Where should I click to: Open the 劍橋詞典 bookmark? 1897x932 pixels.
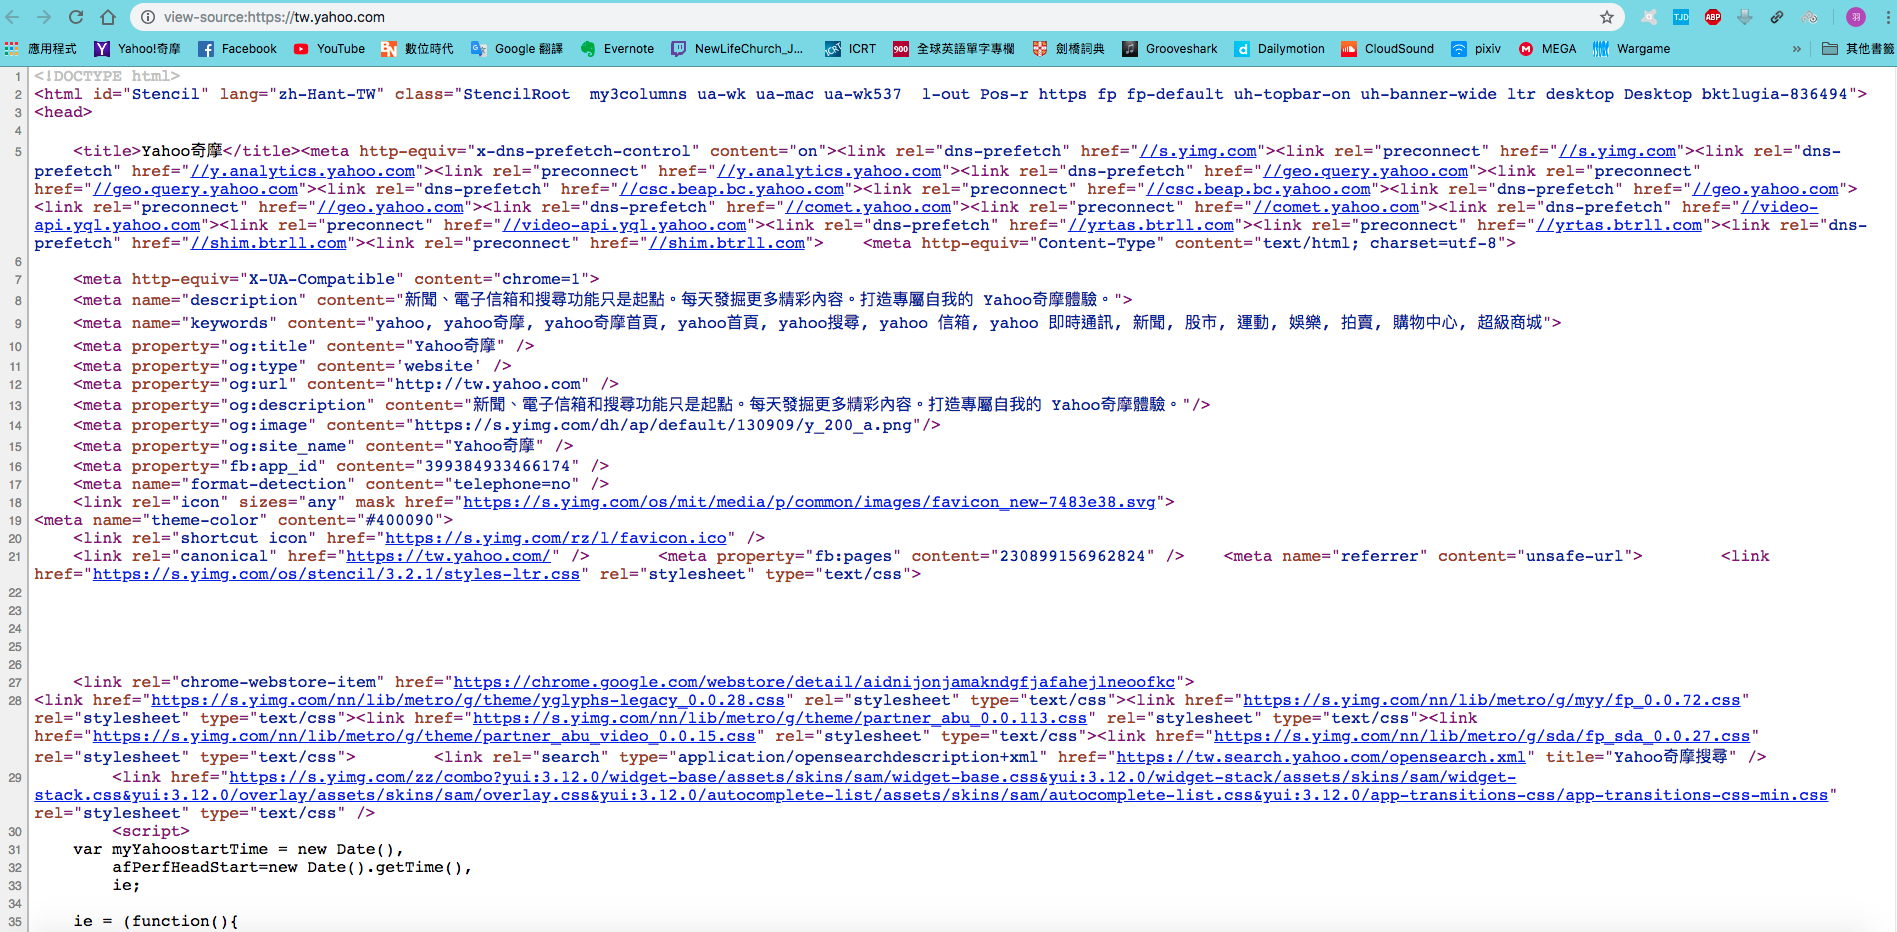[x=1069, y=48]
